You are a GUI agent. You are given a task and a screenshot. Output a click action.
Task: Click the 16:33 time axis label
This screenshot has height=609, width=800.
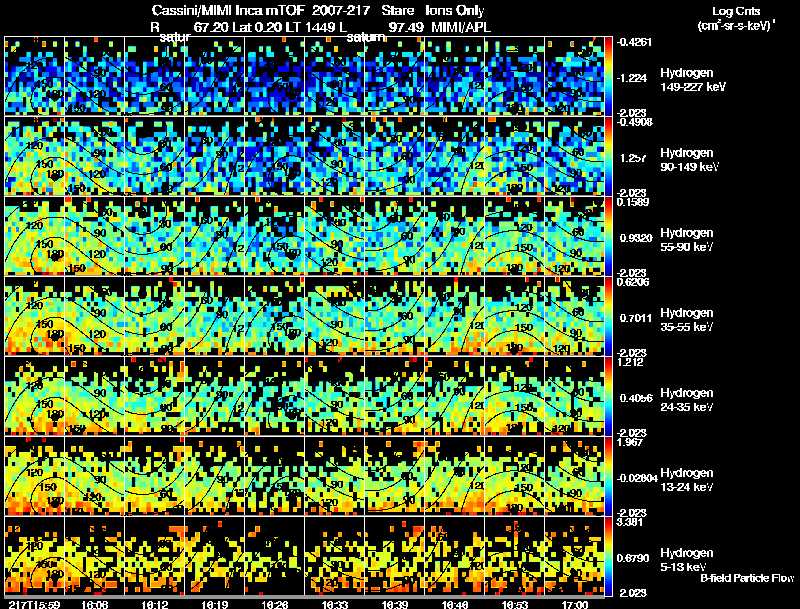[335, 604]
